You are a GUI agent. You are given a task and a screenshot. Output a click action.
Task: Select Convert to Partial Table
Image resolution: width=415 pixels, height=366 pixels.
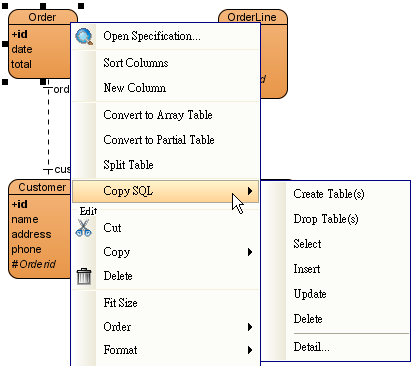pos(166,140)
